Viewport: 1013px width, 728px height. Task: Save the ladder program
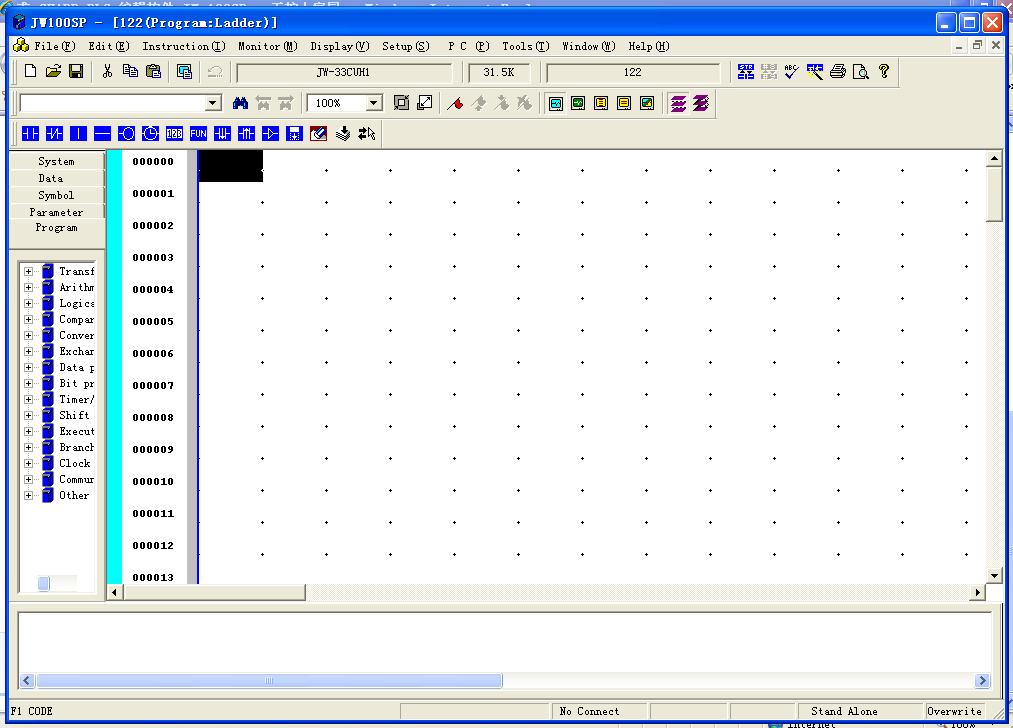(76, 71)
